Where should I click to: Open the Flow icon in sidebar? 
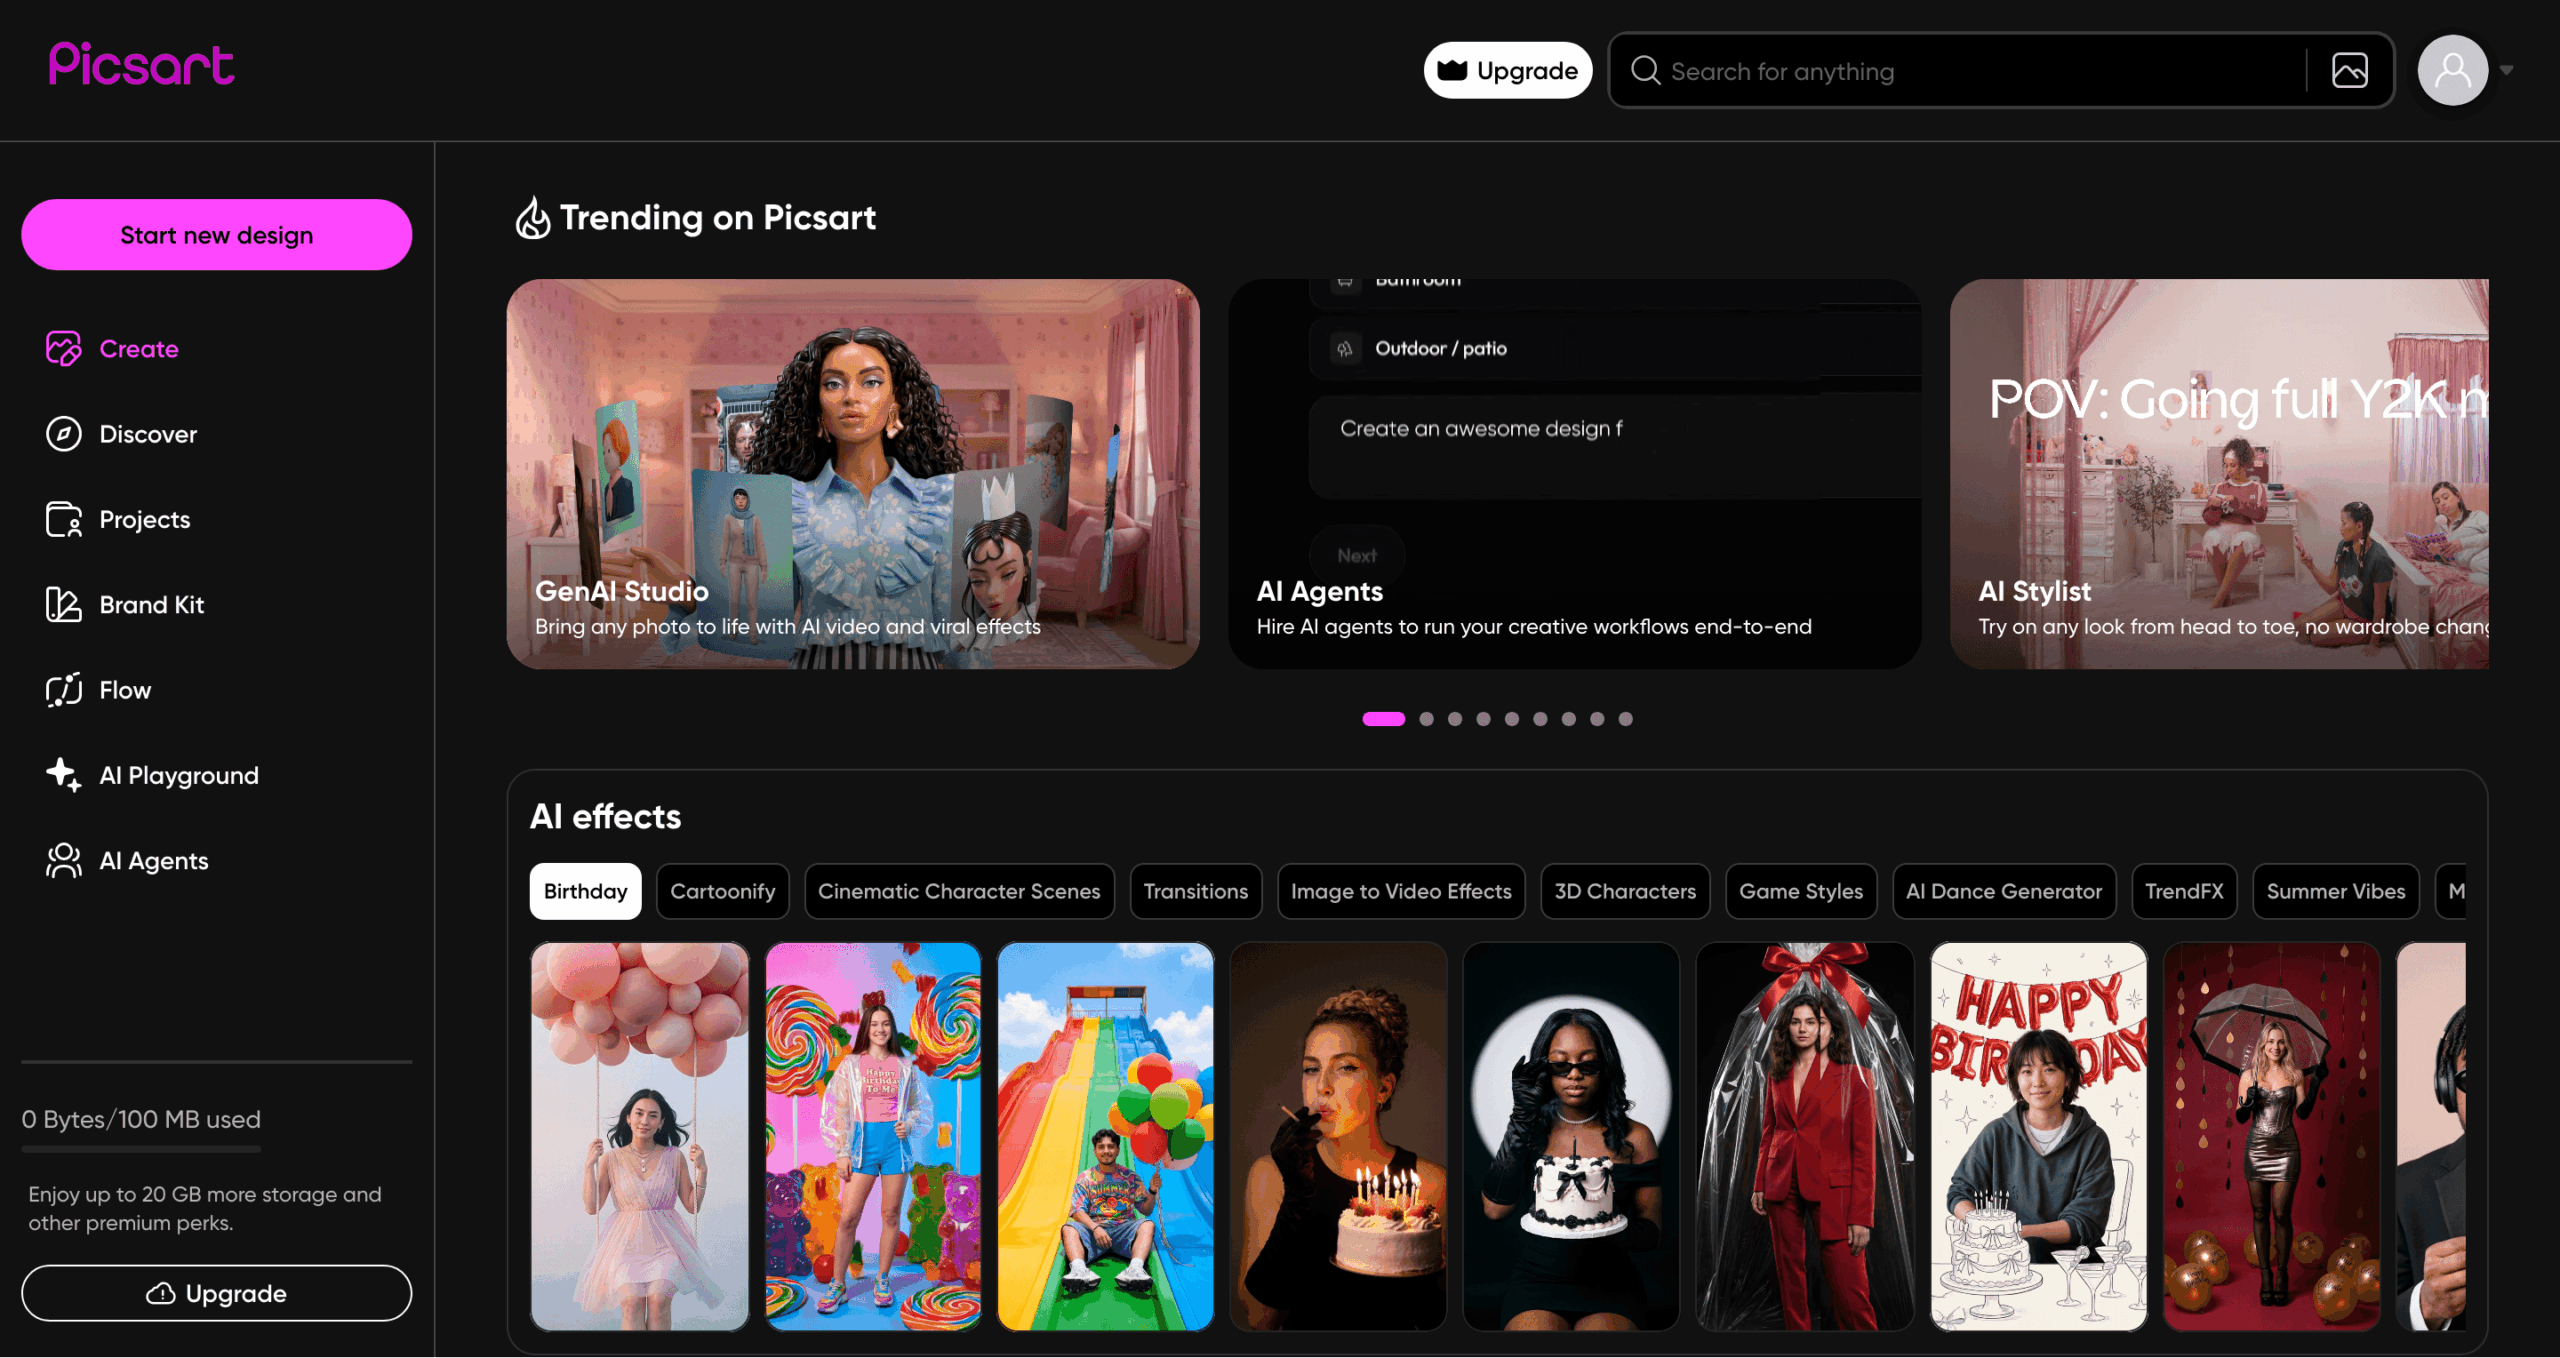coord(63,690)
